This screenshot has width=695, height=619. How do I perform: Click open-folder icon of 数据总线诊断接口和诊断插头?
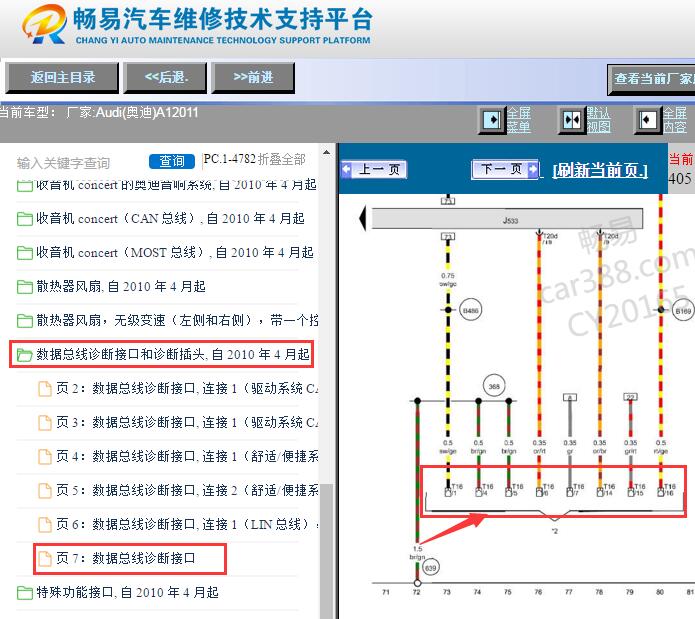click(x=24, y=355)
